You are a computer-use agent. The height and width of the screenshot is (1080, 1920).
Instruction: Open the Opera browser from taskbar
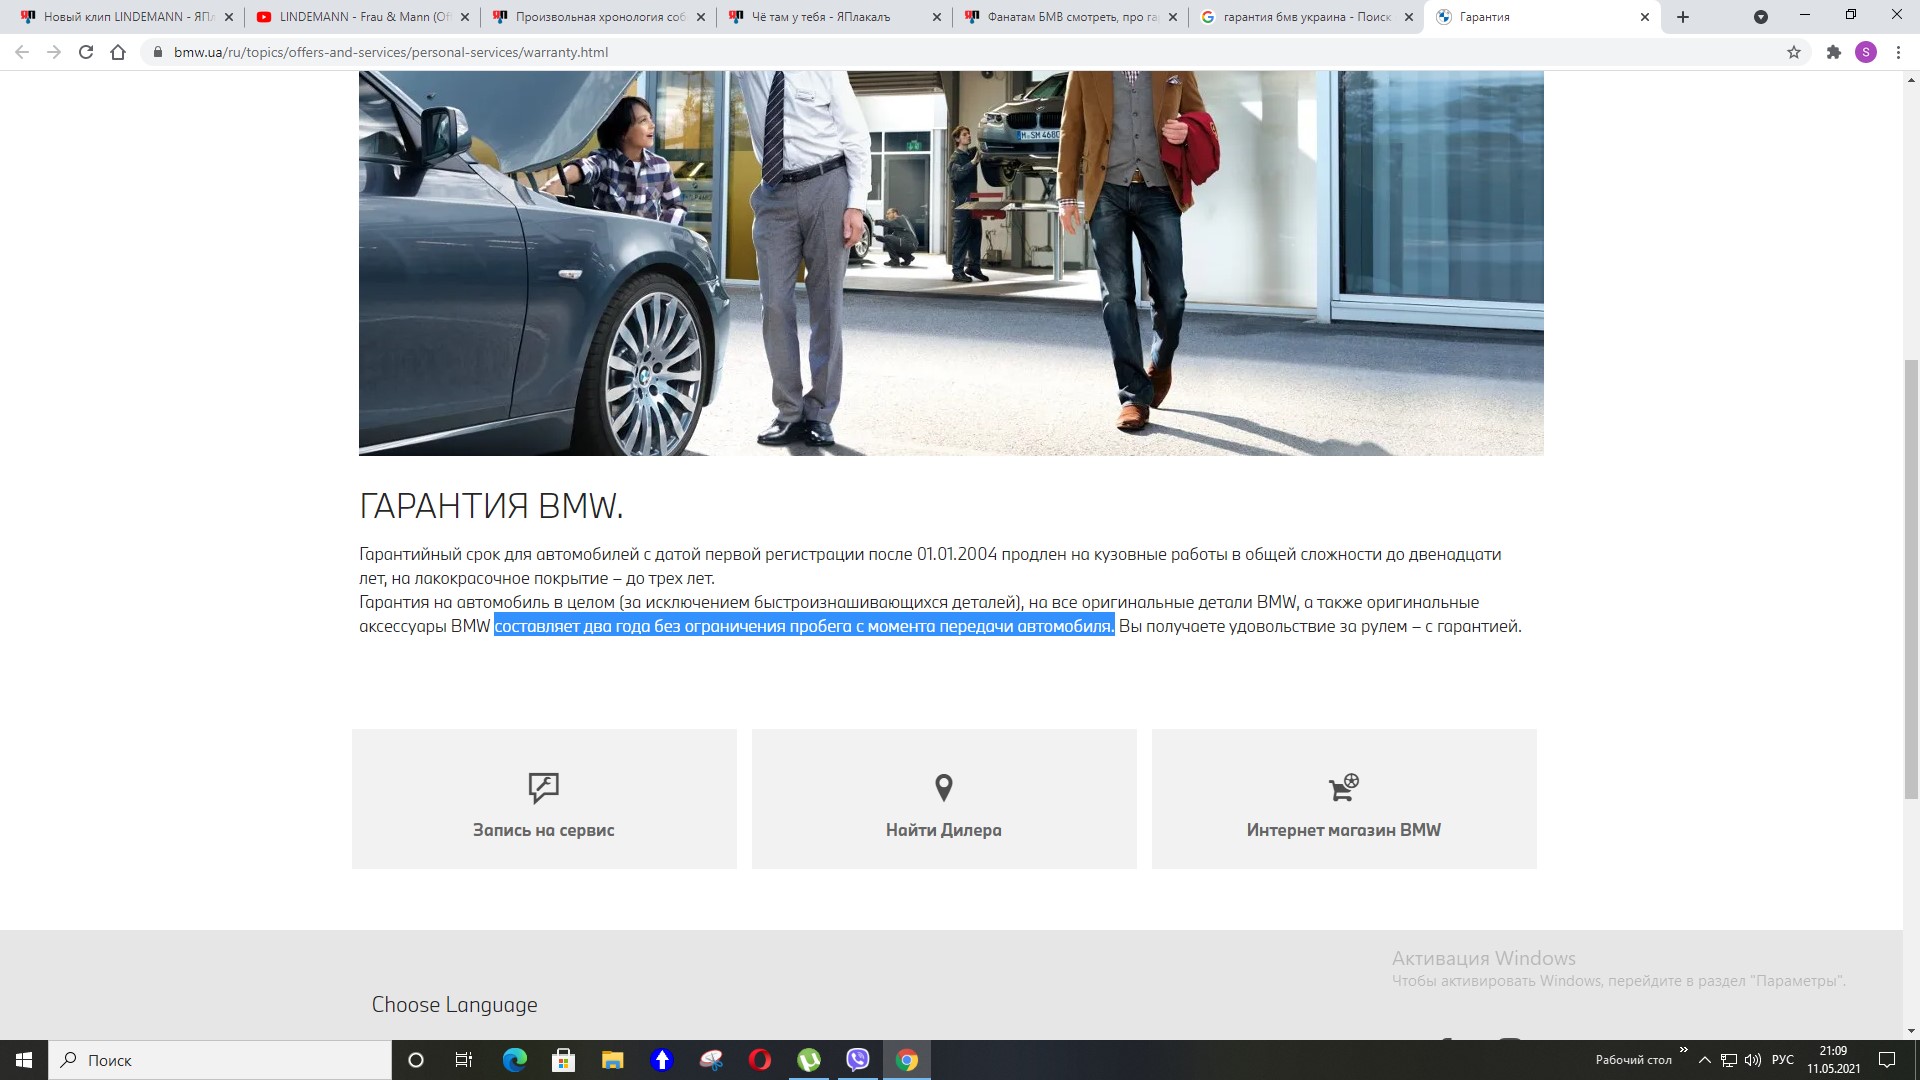coord(760,1060)
